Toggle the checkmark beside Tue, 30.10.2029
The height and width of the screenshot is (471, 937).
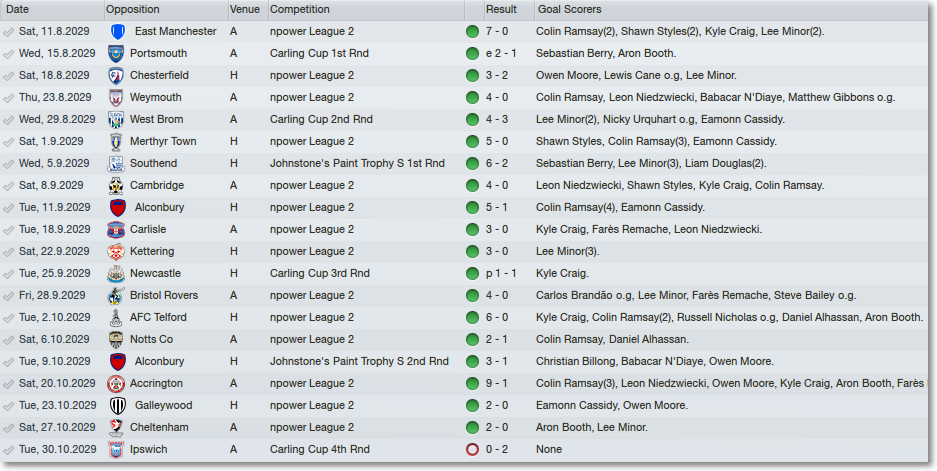[x=8, y=449]
